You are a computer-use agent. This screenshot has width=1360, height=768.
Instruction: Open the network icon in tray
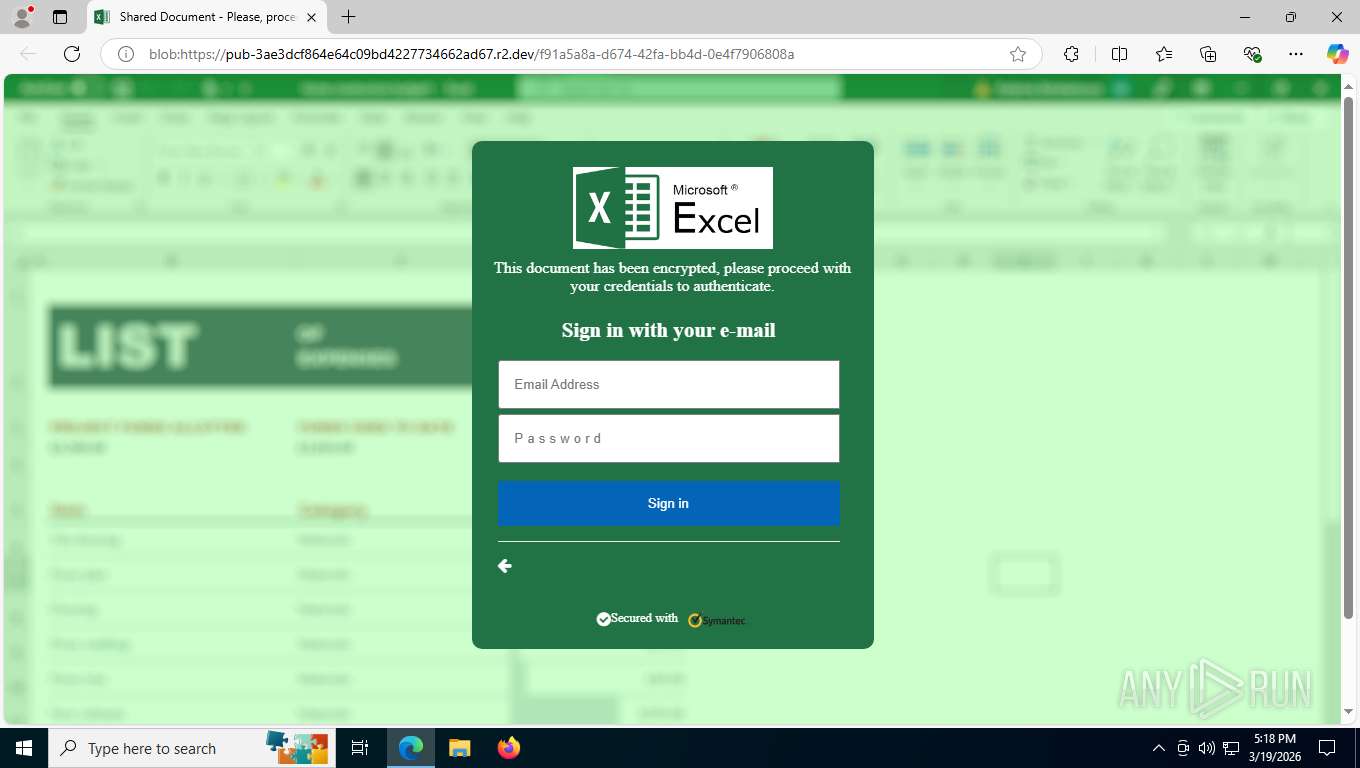(x=1232, y=748)
